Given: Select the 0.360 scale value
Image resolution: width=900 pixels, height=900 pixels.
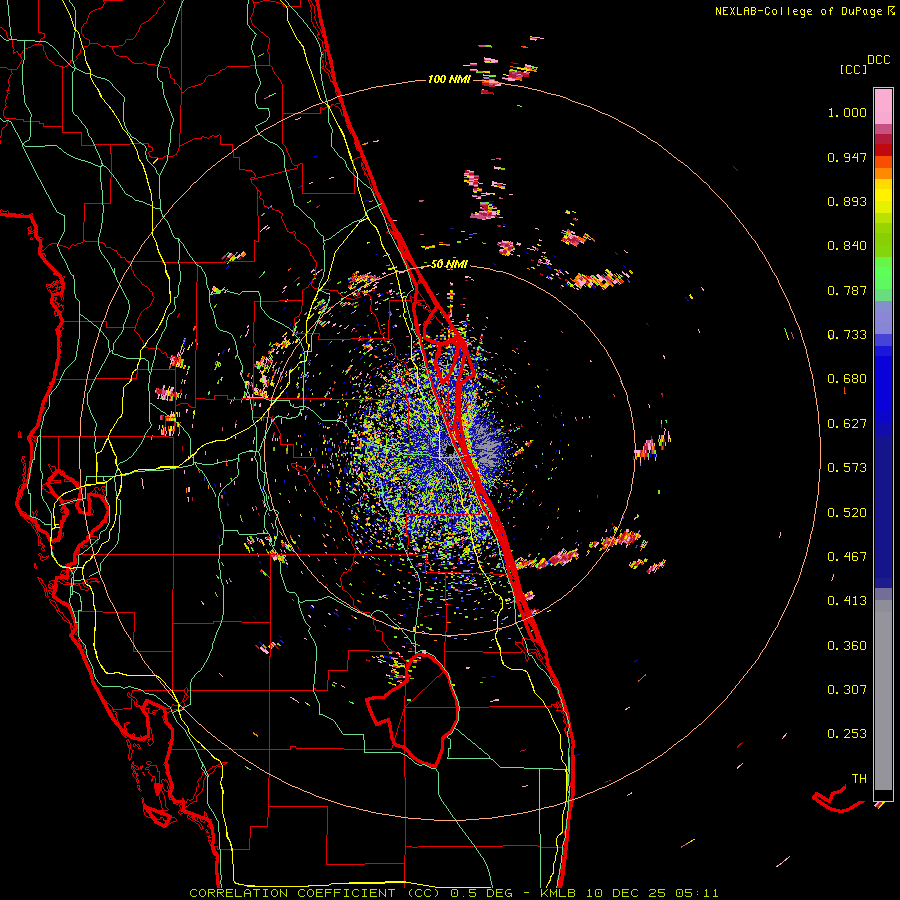Looking at the screenshot, I should click(847, 646).
